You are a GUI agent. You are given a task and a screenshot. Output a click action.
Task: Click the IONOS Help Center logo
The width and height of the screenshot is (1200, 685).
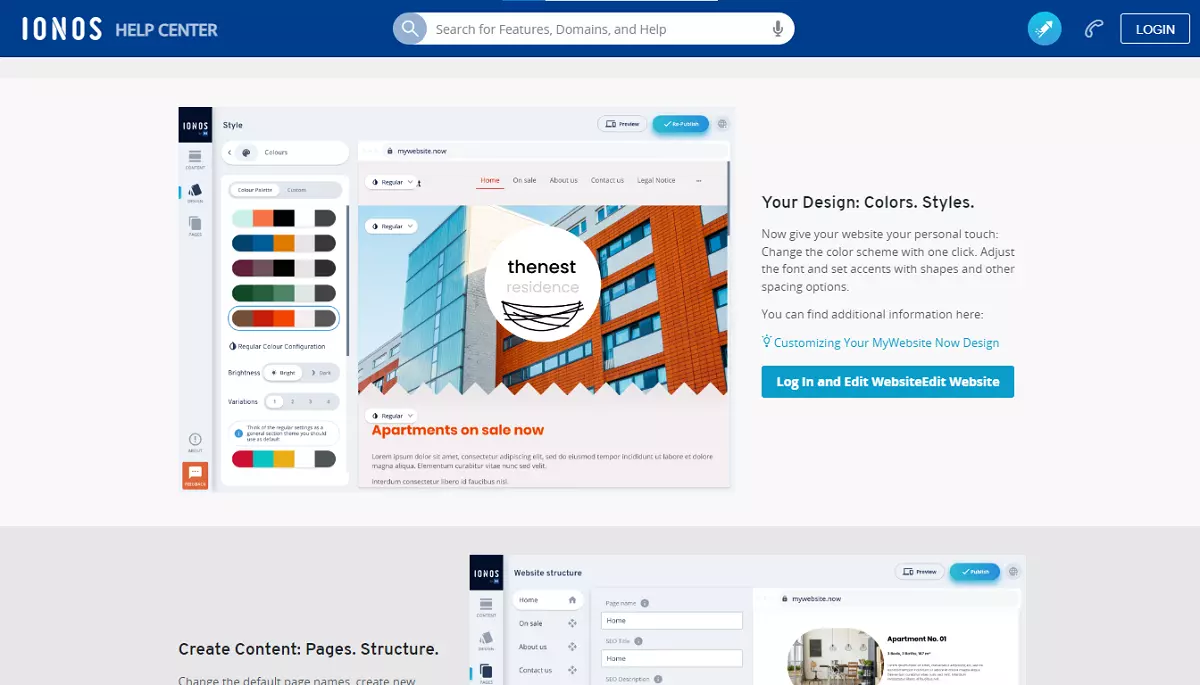(x=120, y=29)
